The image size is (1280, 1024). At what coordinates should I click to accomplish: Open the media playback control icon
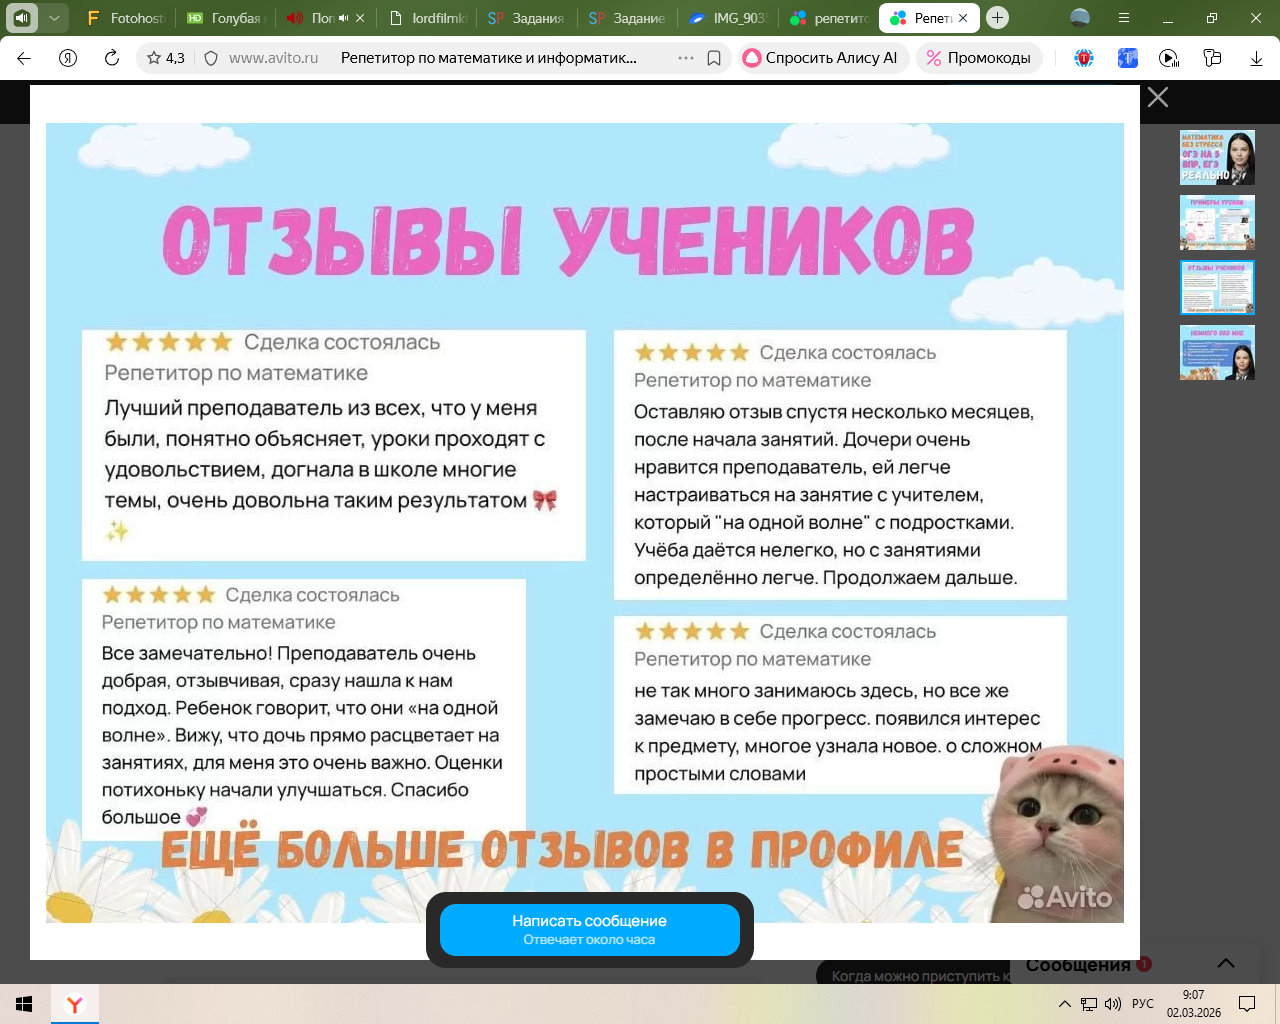click(1169, 58)
